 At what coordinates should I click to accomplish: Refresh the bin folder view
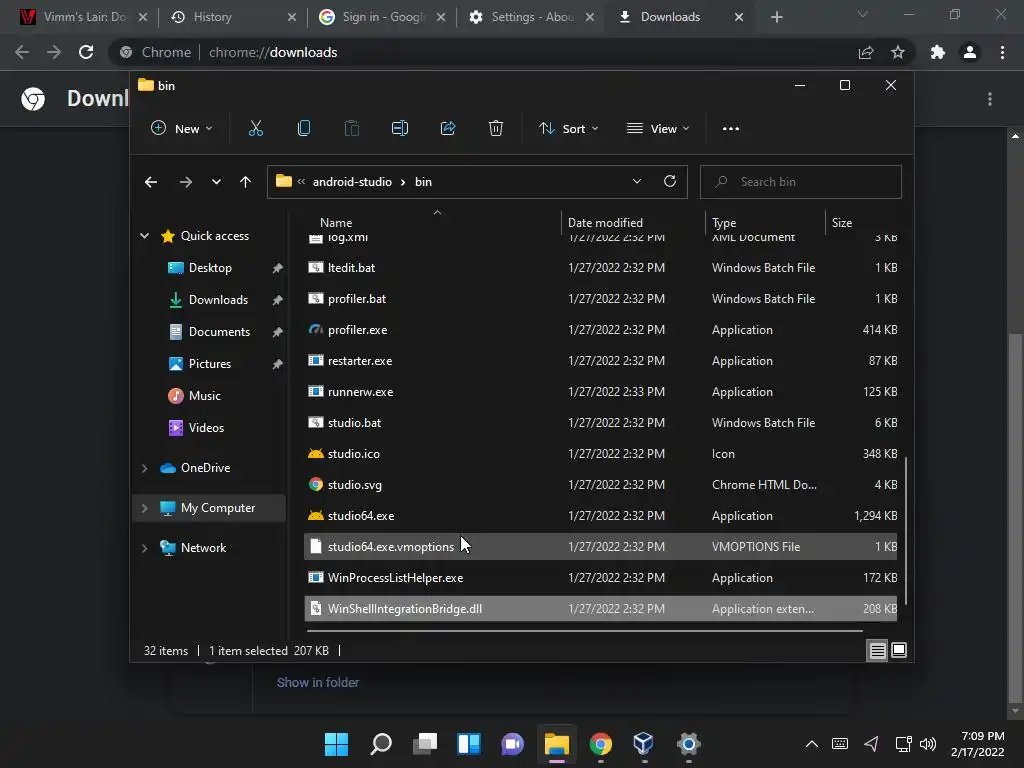click(670, 182)
